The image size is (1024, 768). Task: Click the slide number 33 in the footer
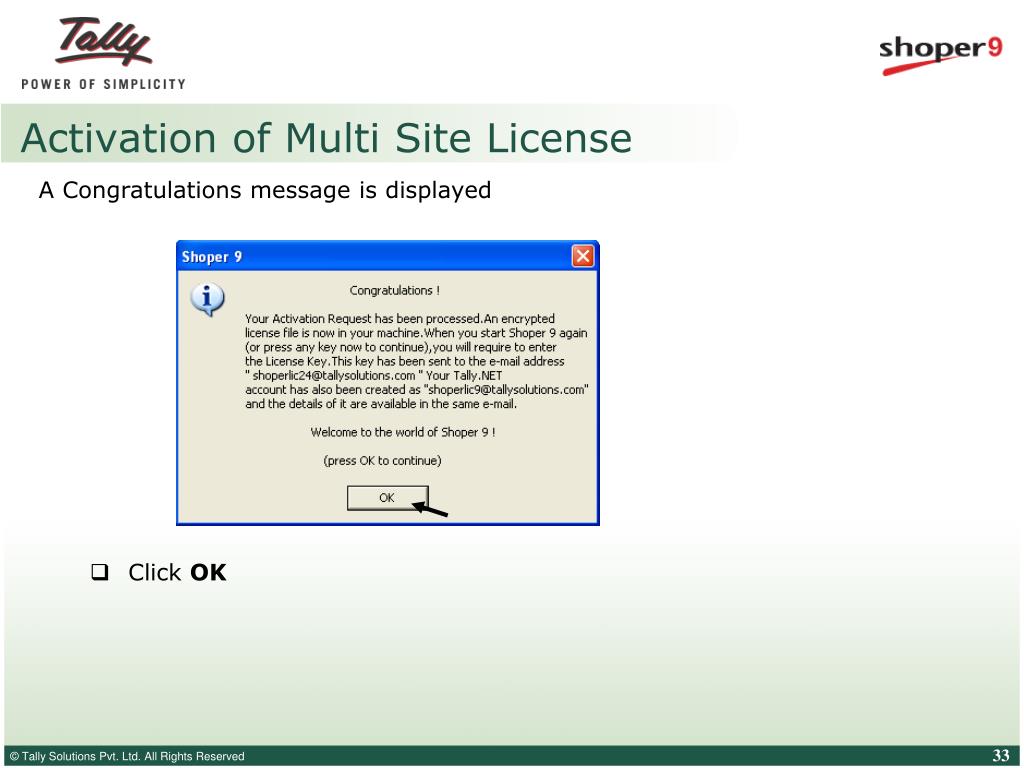click(1000, 756)
